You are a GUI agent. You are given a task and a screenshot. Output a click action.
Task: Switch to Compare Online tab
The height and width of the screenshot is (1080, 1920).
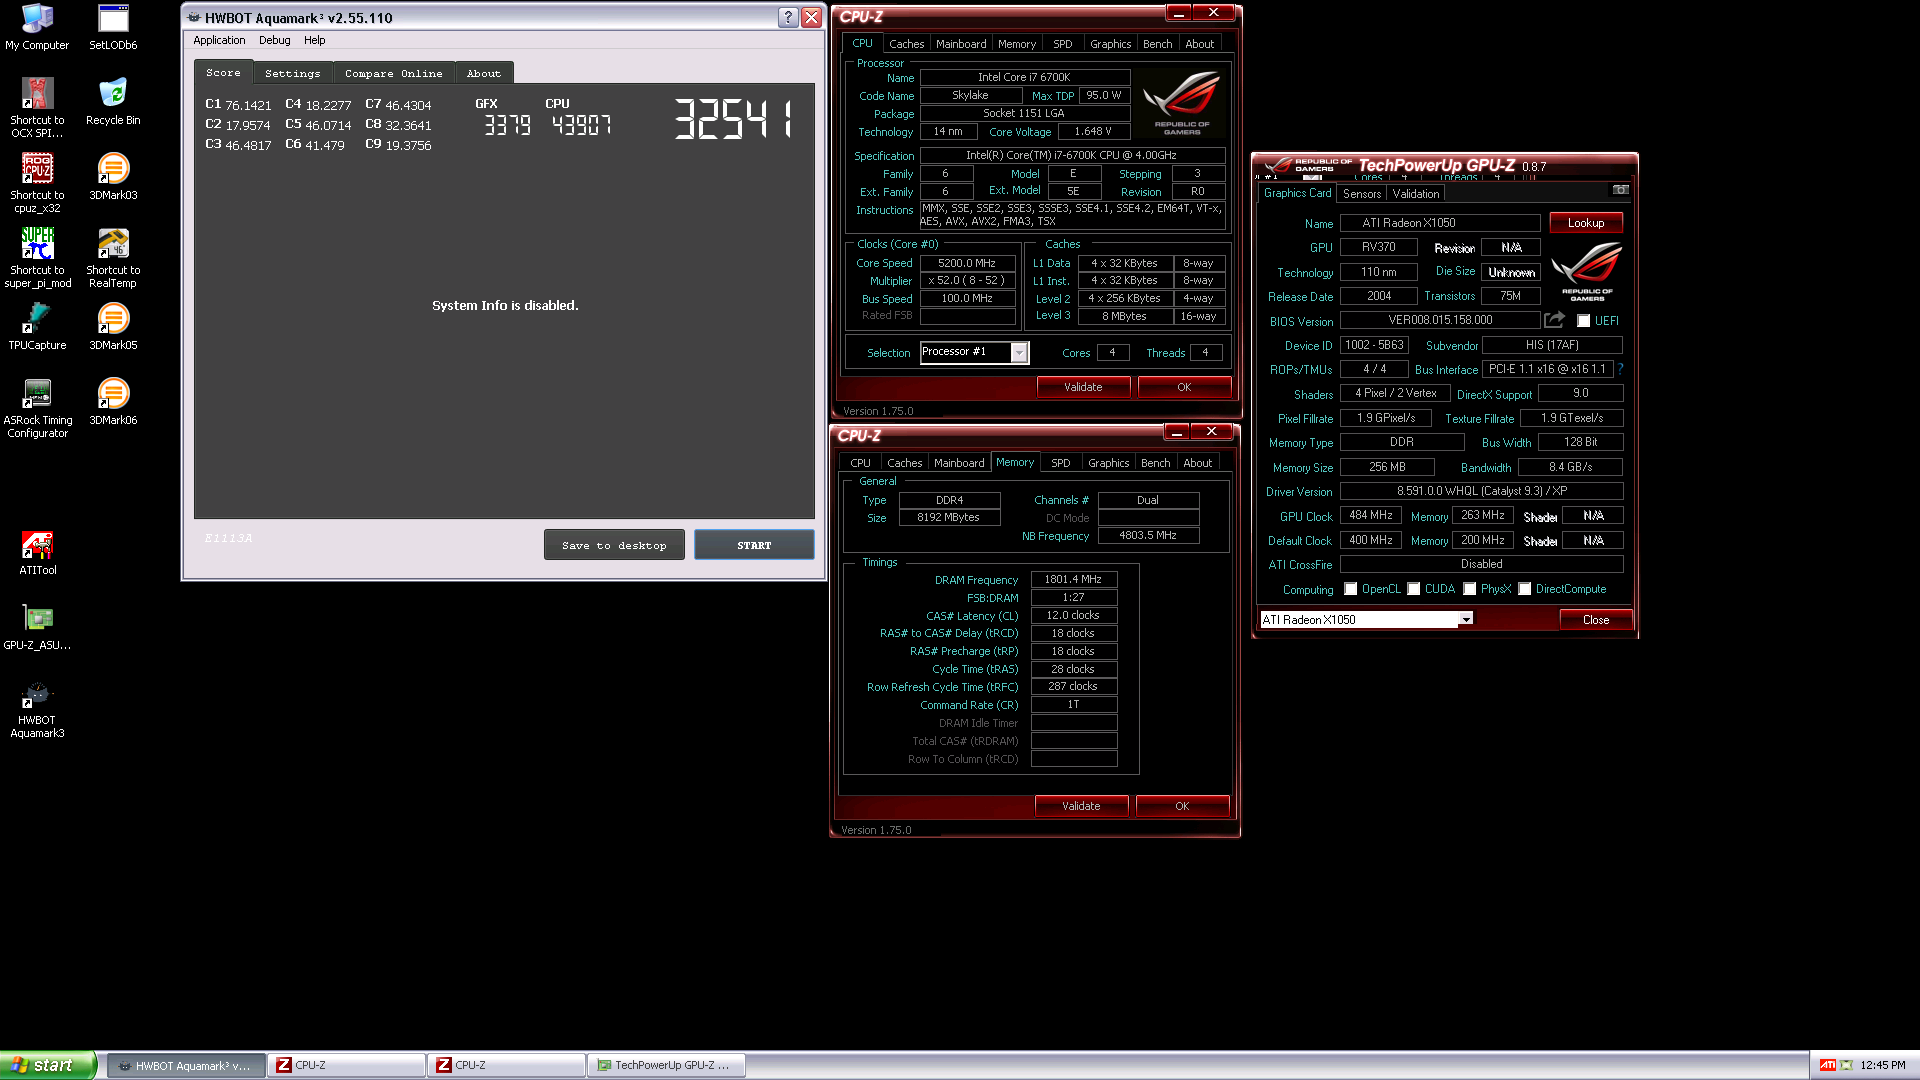[x=393, y=73]
